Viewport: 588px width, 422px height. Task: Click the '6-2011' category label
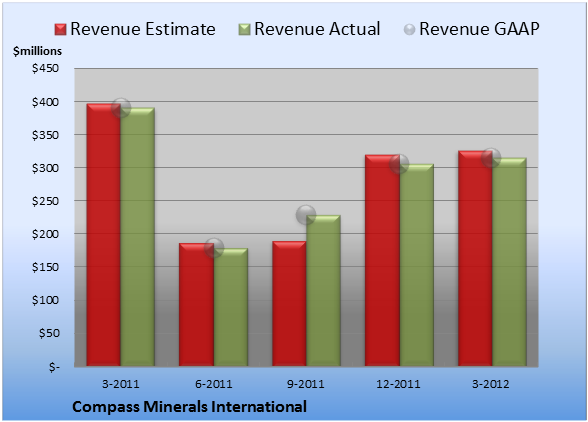click(214, 384)
